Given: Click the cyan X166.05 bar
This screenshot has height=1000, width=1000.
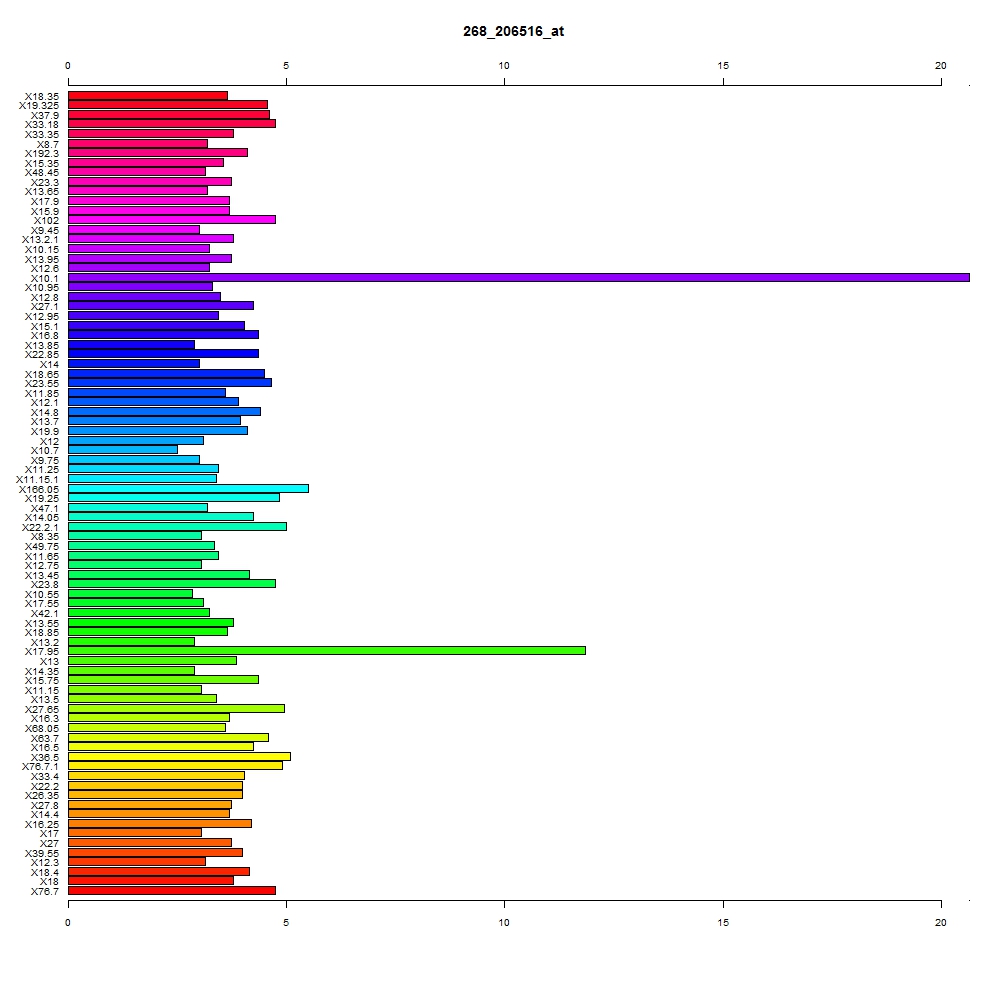Looking at the screenshot, I should point(188,489).
